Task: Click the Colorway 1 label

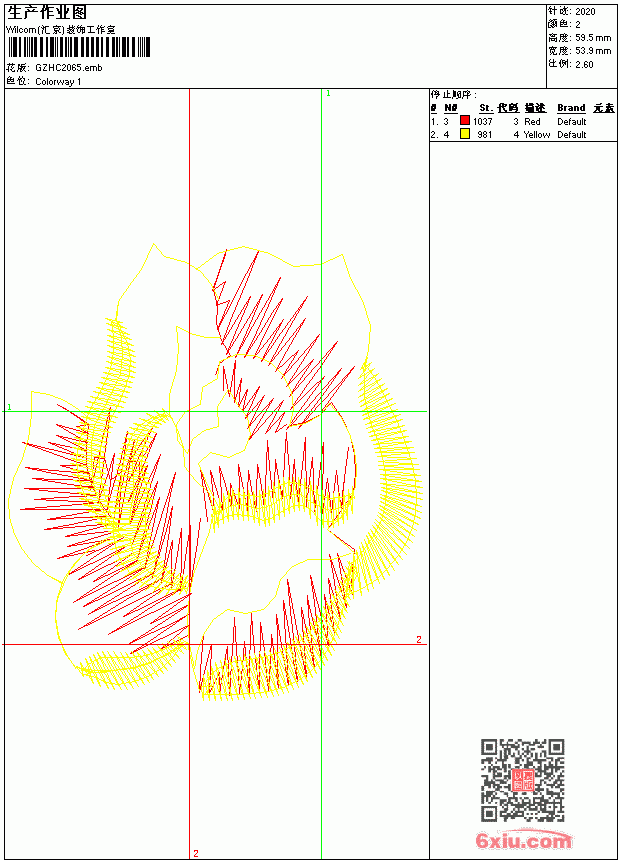Action: [58, 82]
